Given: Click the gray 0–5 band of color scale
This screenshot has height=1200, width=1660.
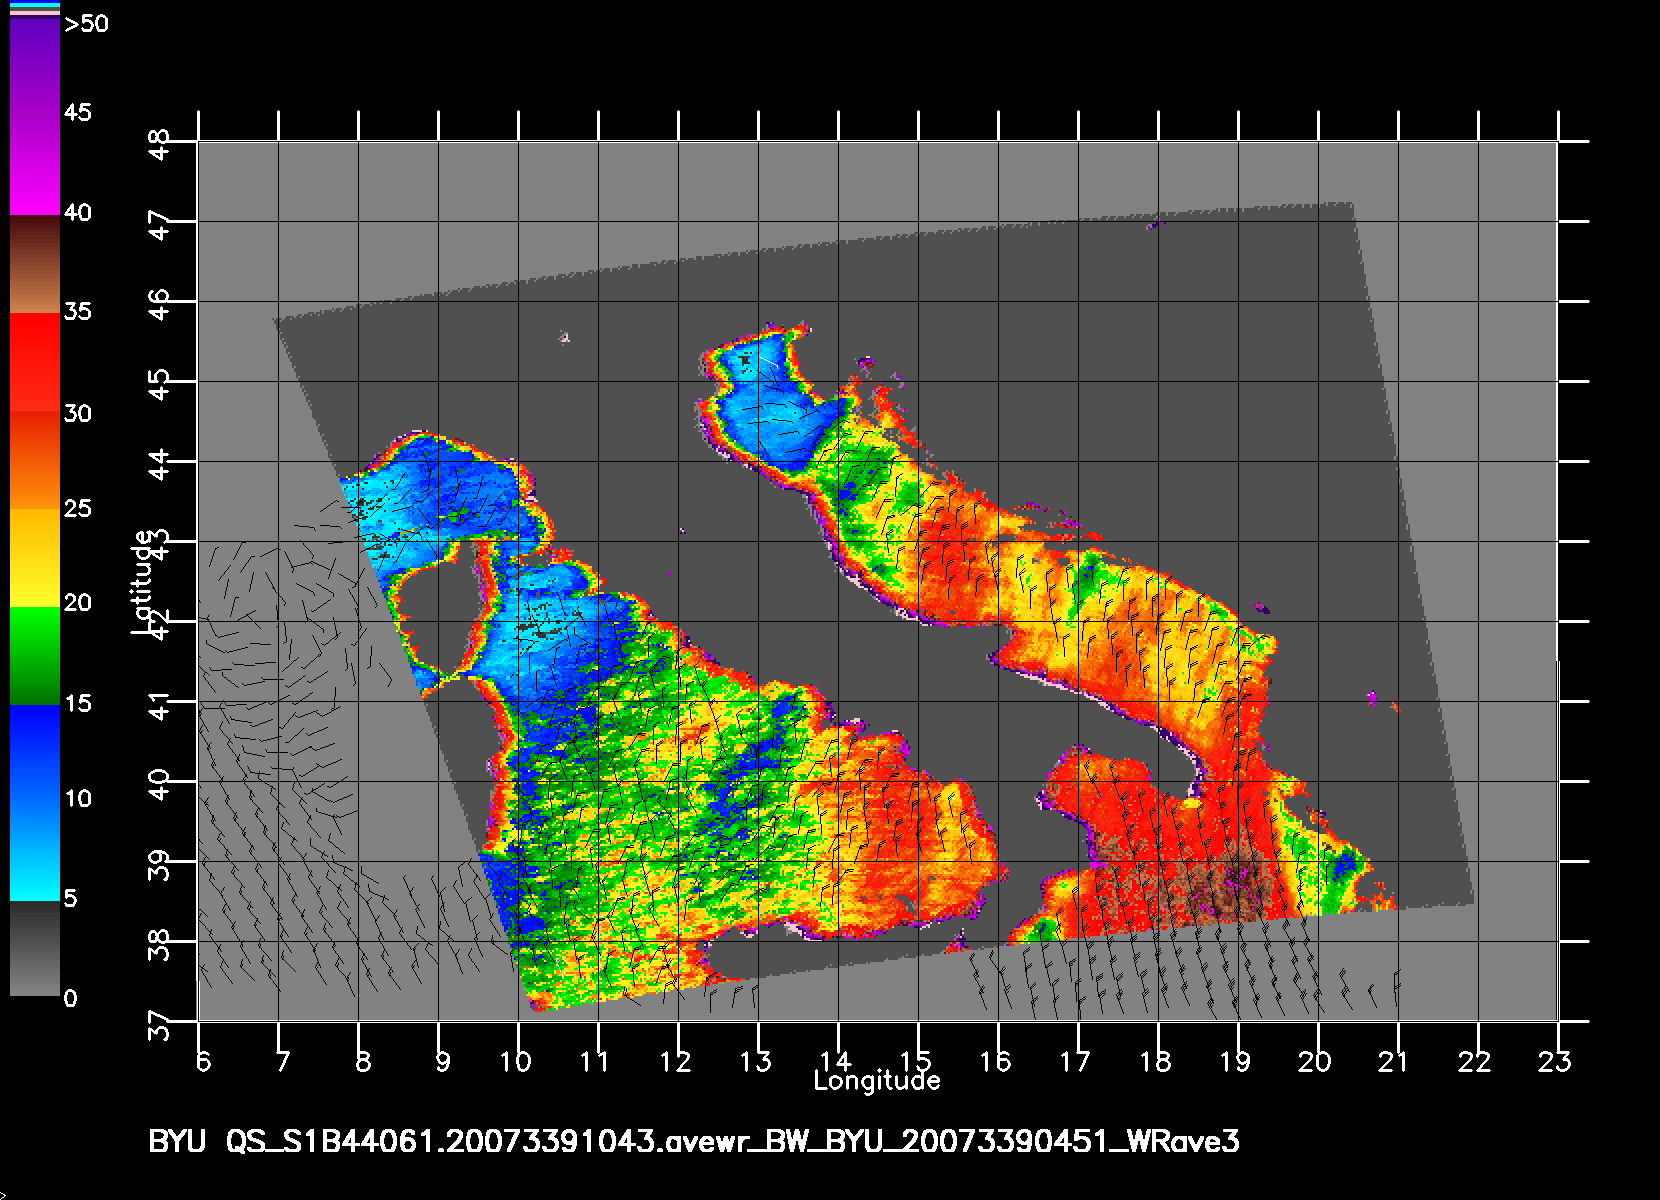Looking at the screenshot, I should [35, 948].
